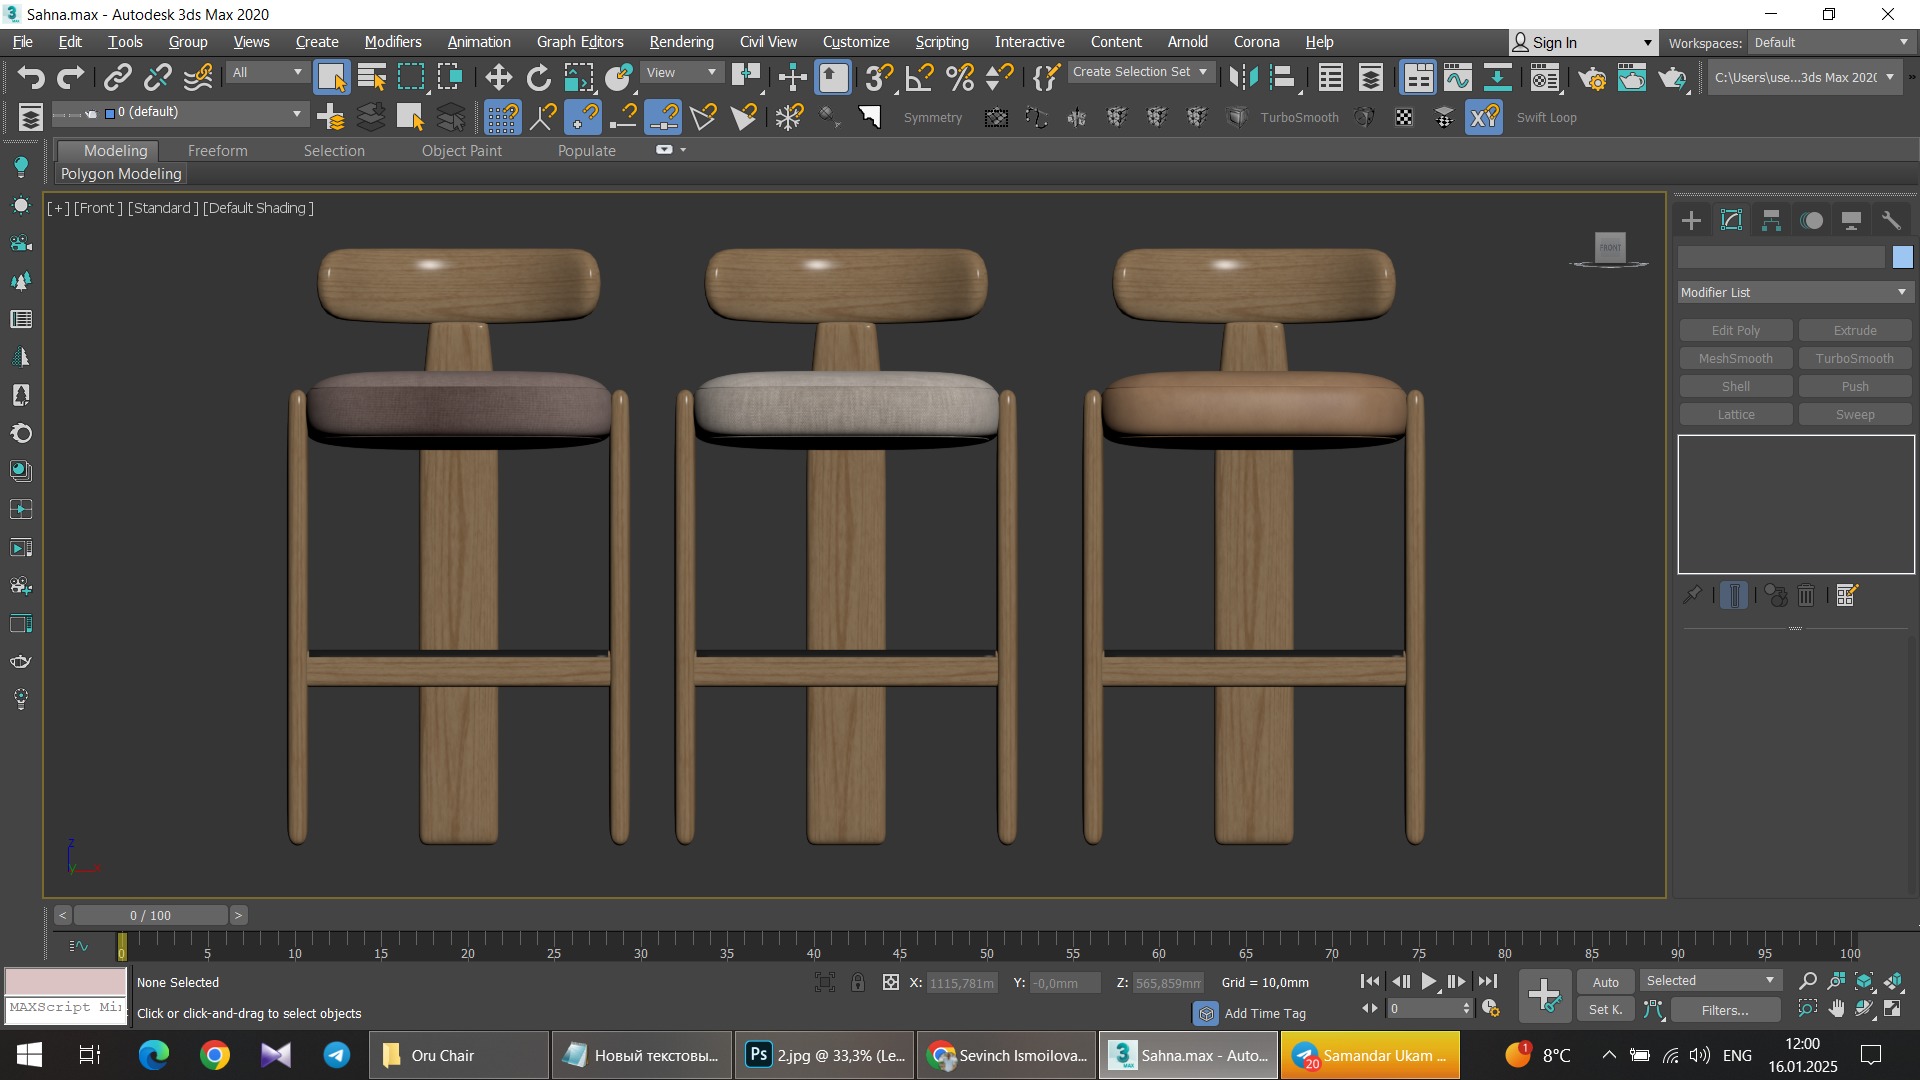Open the Motion command panel tab
The width and height of the screenshot is (1920, 1080).
click(1811, 220)
